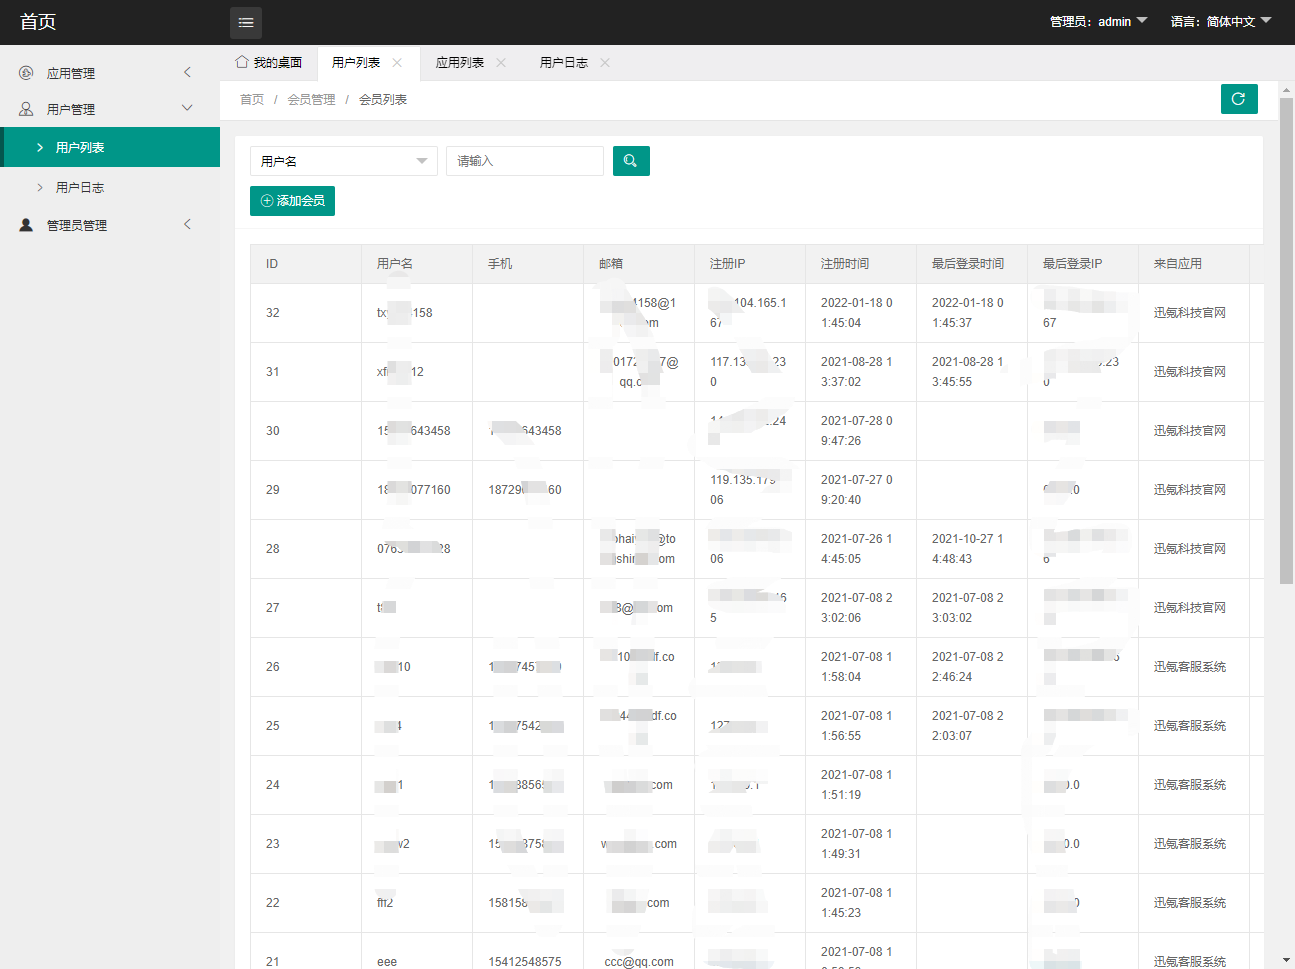Collapse the 用户管理 sidebar menu
Image resolution: width=1295 pixels, height=969 pixels.
click(x=110, y=109)
